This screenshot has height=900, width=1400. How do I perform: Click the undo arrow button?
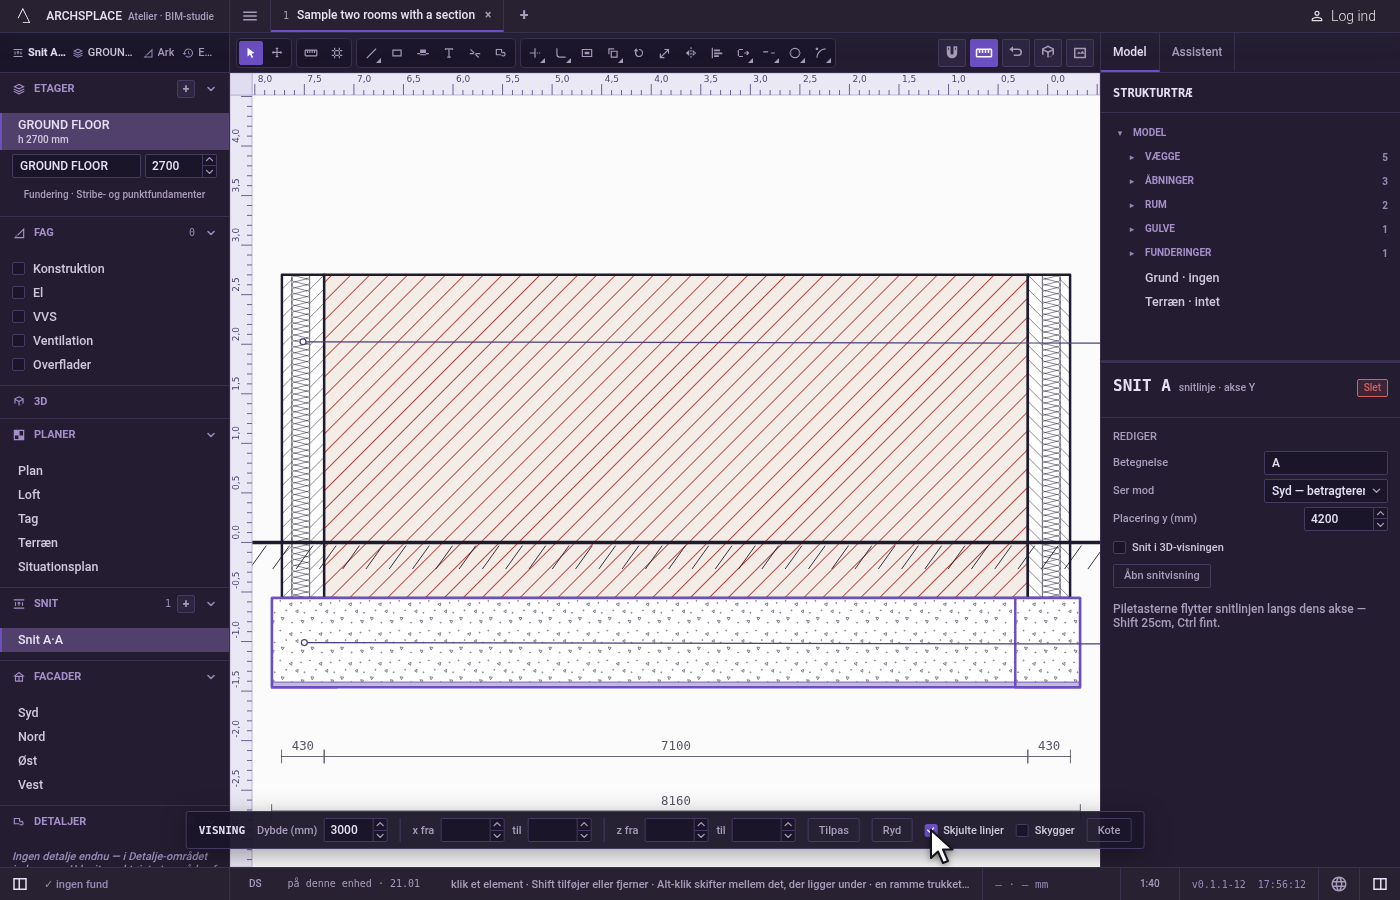[1016, 53]
